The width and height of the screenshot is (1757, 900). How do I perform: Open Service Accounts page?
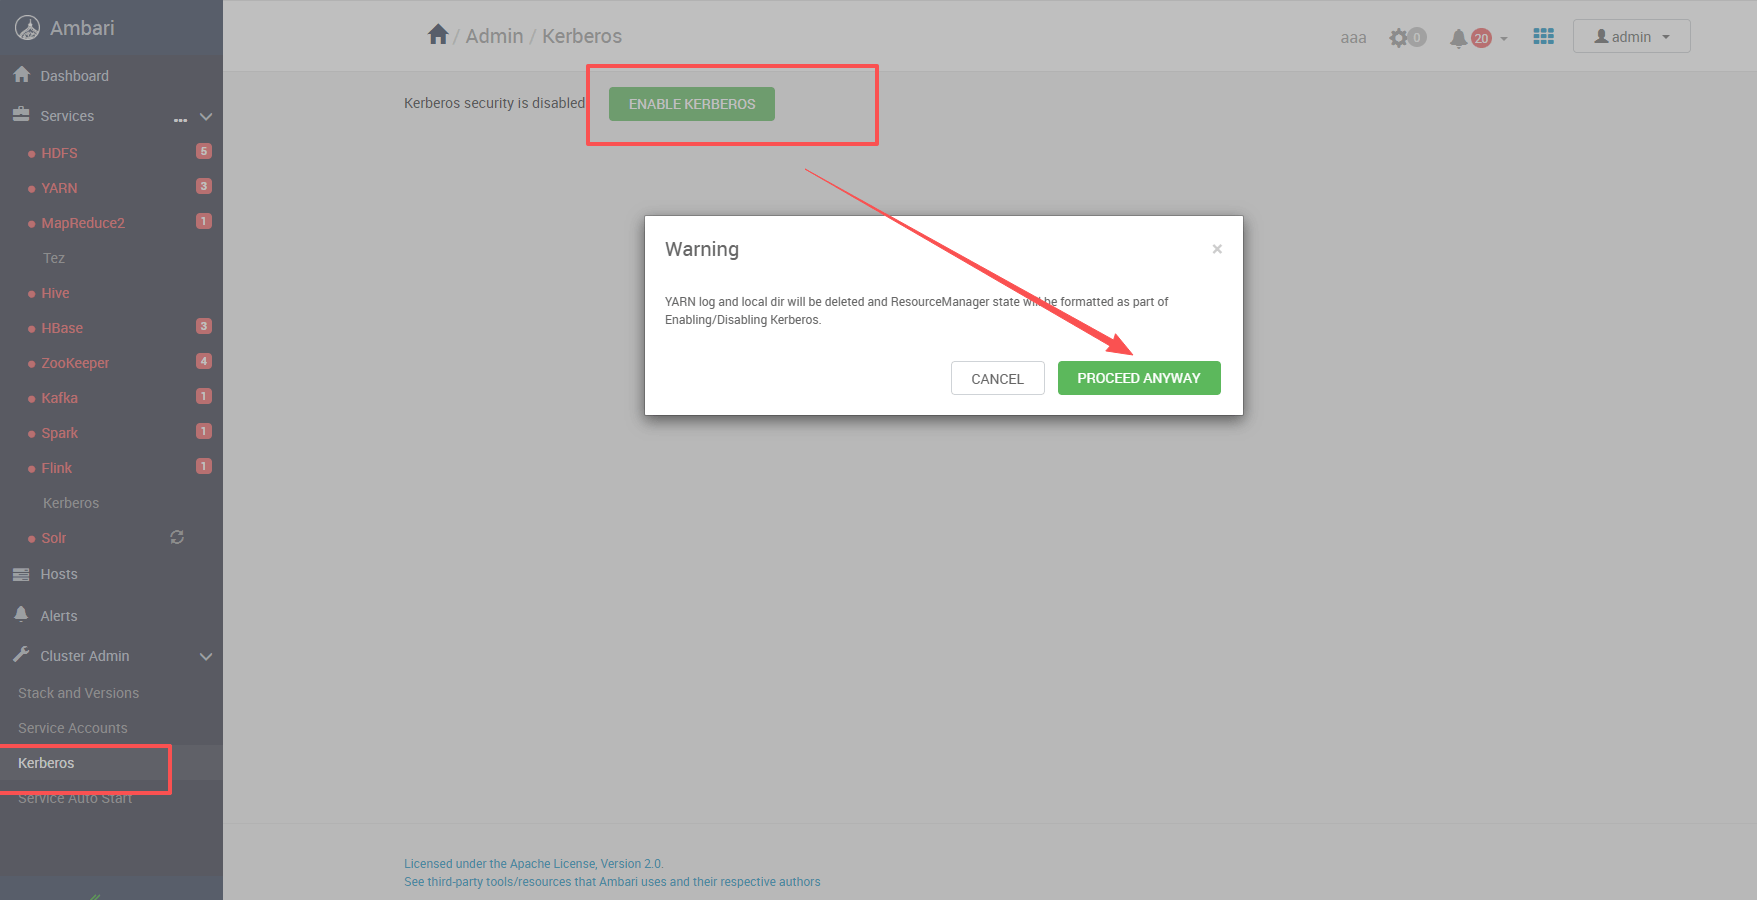point(72,728)
